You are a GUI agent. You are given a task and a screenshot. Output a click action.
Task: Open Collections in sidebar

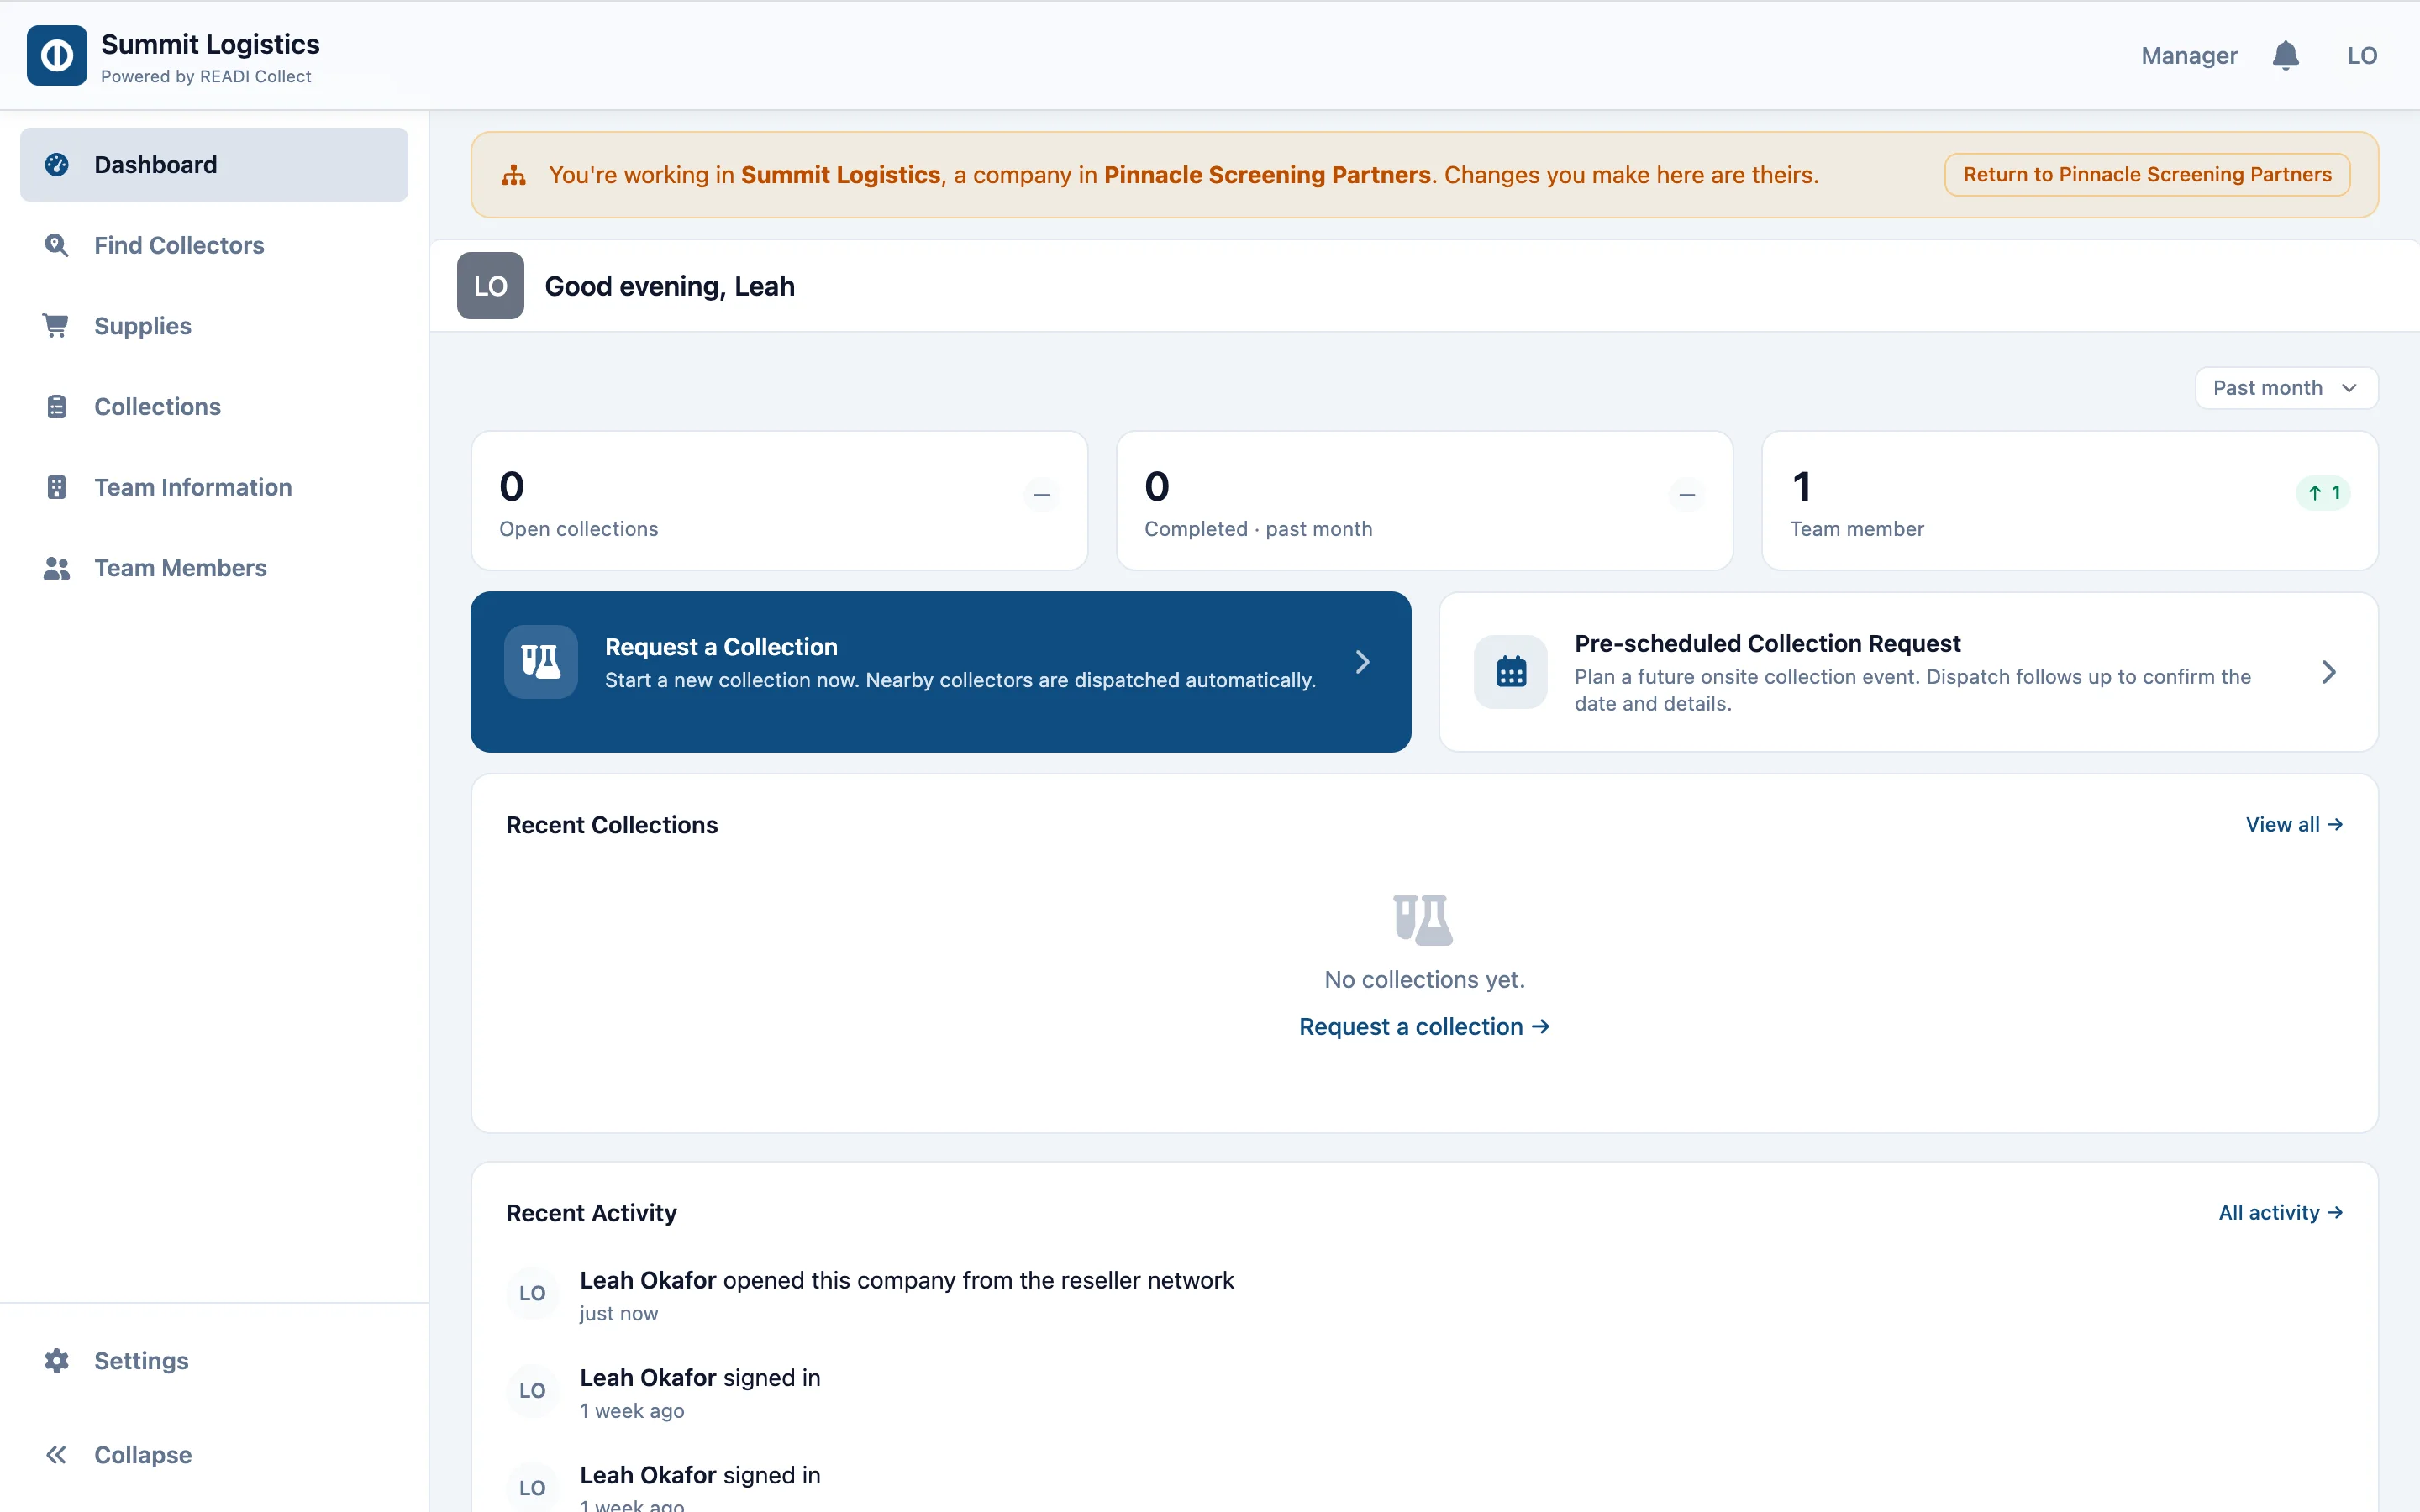214,406
